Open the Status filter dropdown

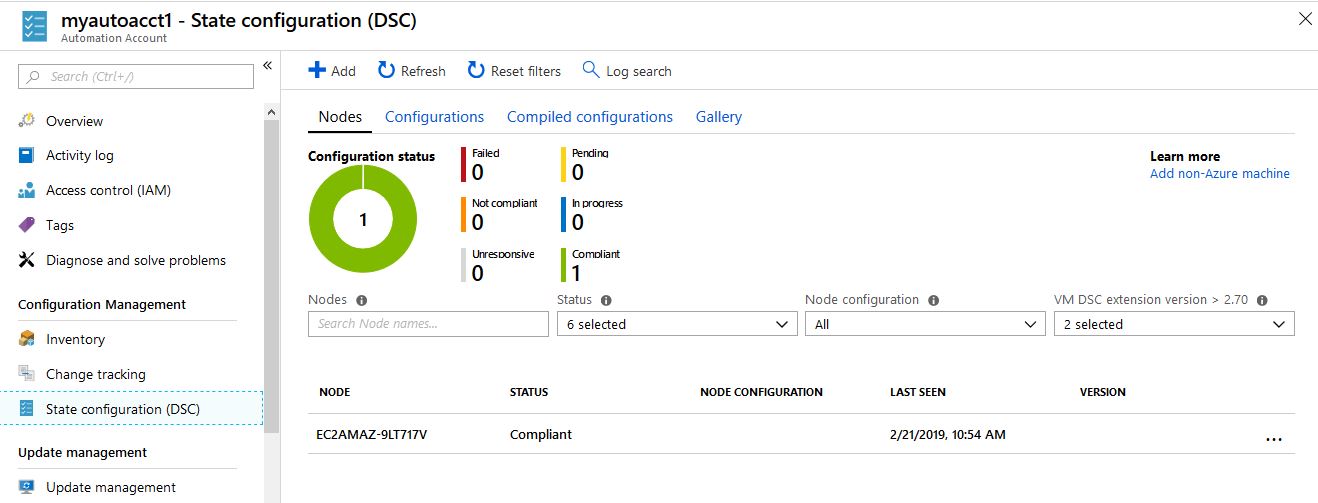676,324
